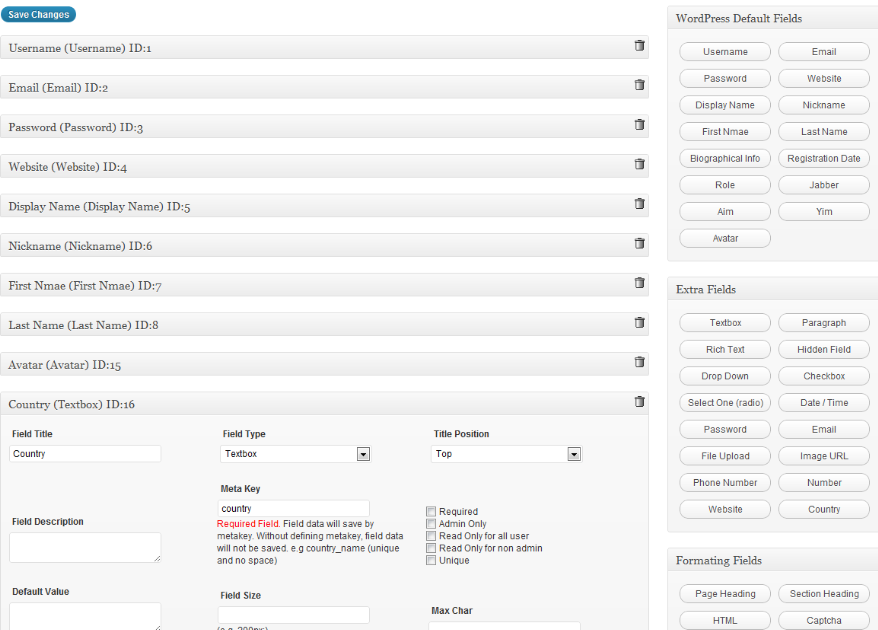
Task: Expand the Website (Website) ID:4 row
Action: click(324, 167)
